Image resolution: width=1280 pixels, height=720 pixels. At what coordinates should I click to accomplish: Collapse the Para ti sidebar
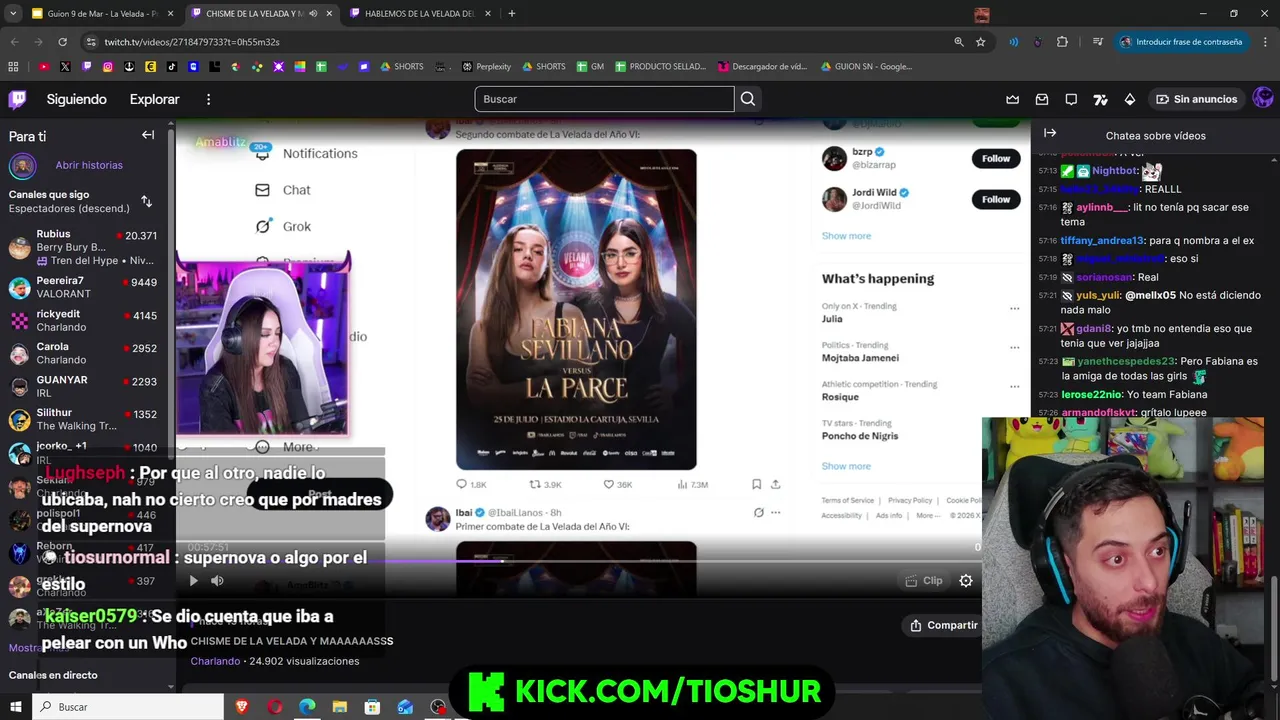click(148, 135)
